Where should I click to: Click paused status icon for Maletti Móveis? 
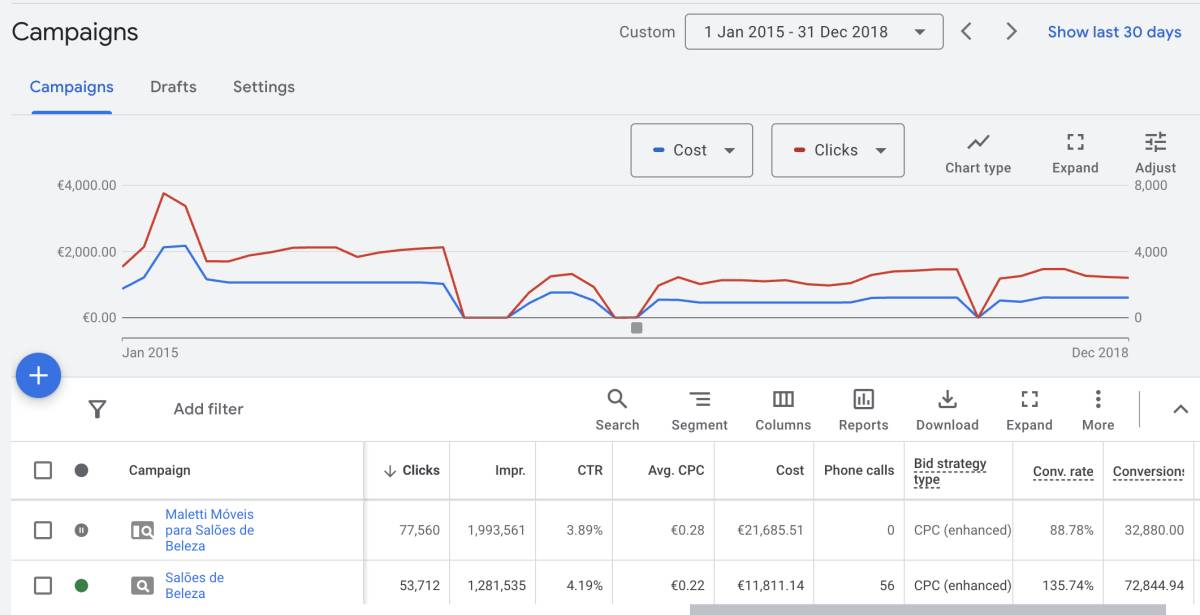click(x=81, y=530)
